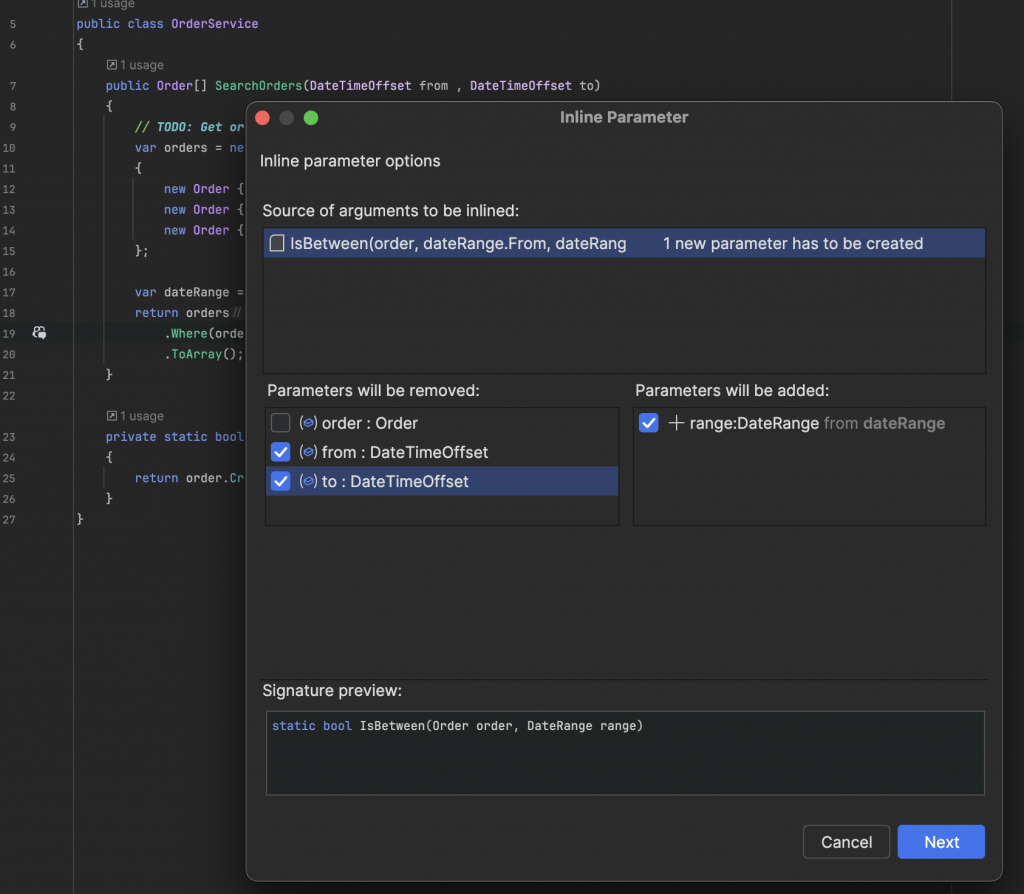Click the gutter icon on line 19

[39, 332]
